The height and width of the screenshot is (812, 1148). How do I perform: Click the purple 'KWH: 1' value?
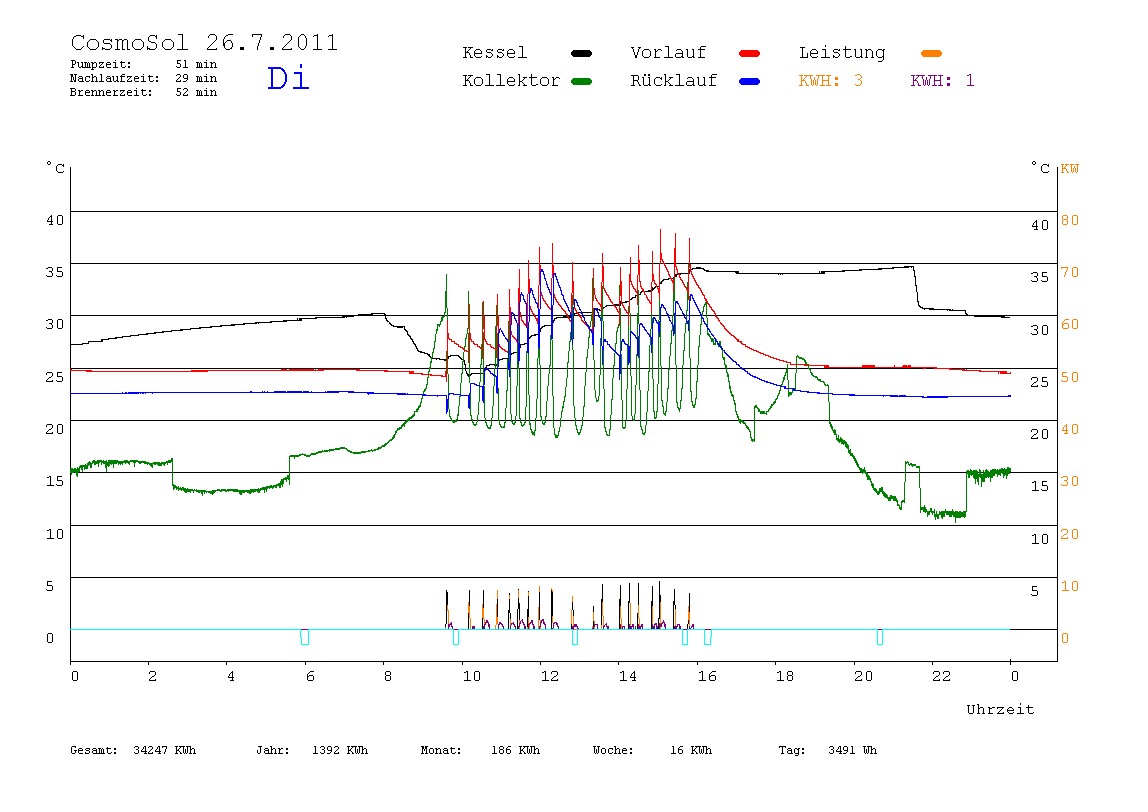[x=943, y=81]
